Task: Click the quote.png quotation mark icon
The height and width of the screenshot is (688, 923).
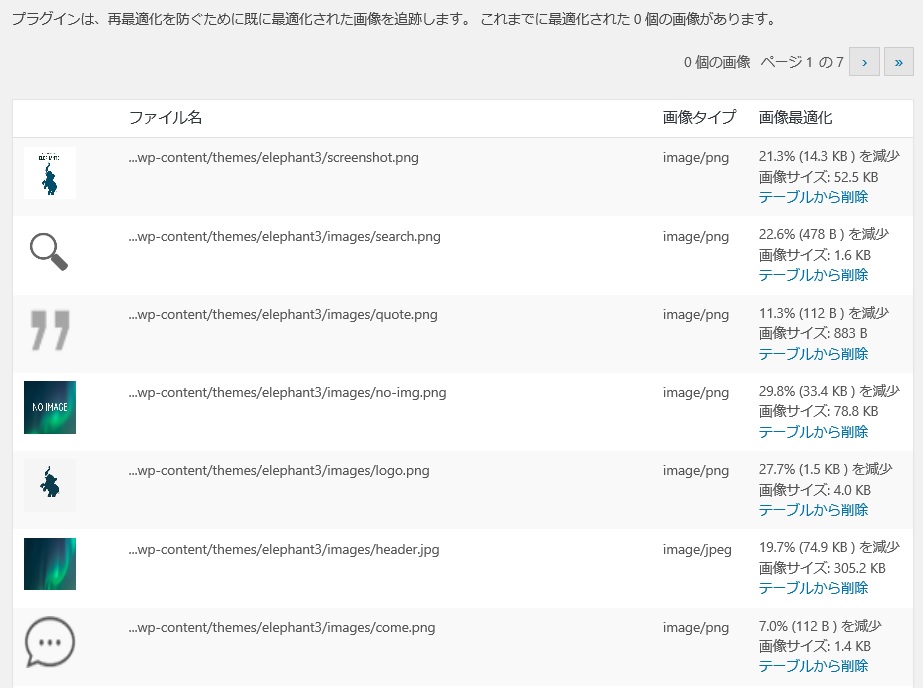Action: coord(50,330)
